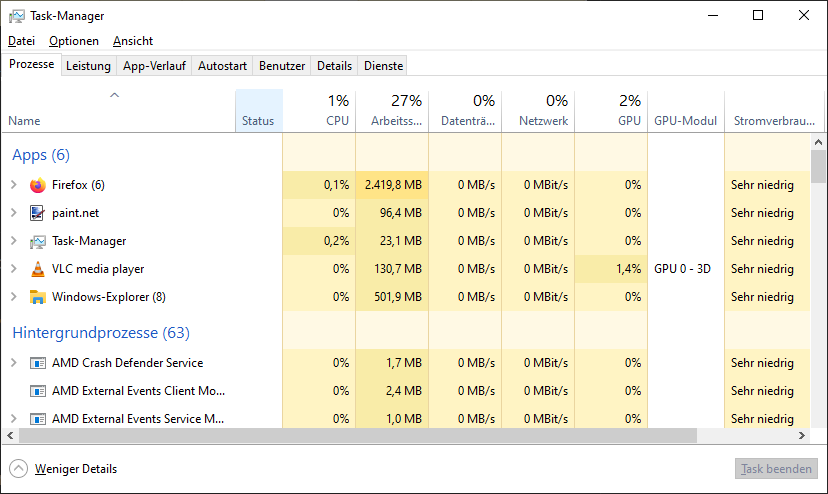Expand the AMD External Events Service entry
Image resolution: width=828 pixels, height=494 pixels.
click(x=14, y=419)
